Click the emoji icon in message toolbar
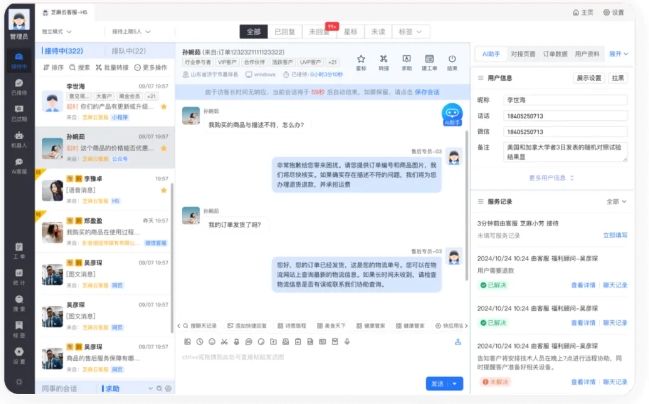The height and width of the screenshot is (404, 649). pyautogui.click(x=212, y=341)
